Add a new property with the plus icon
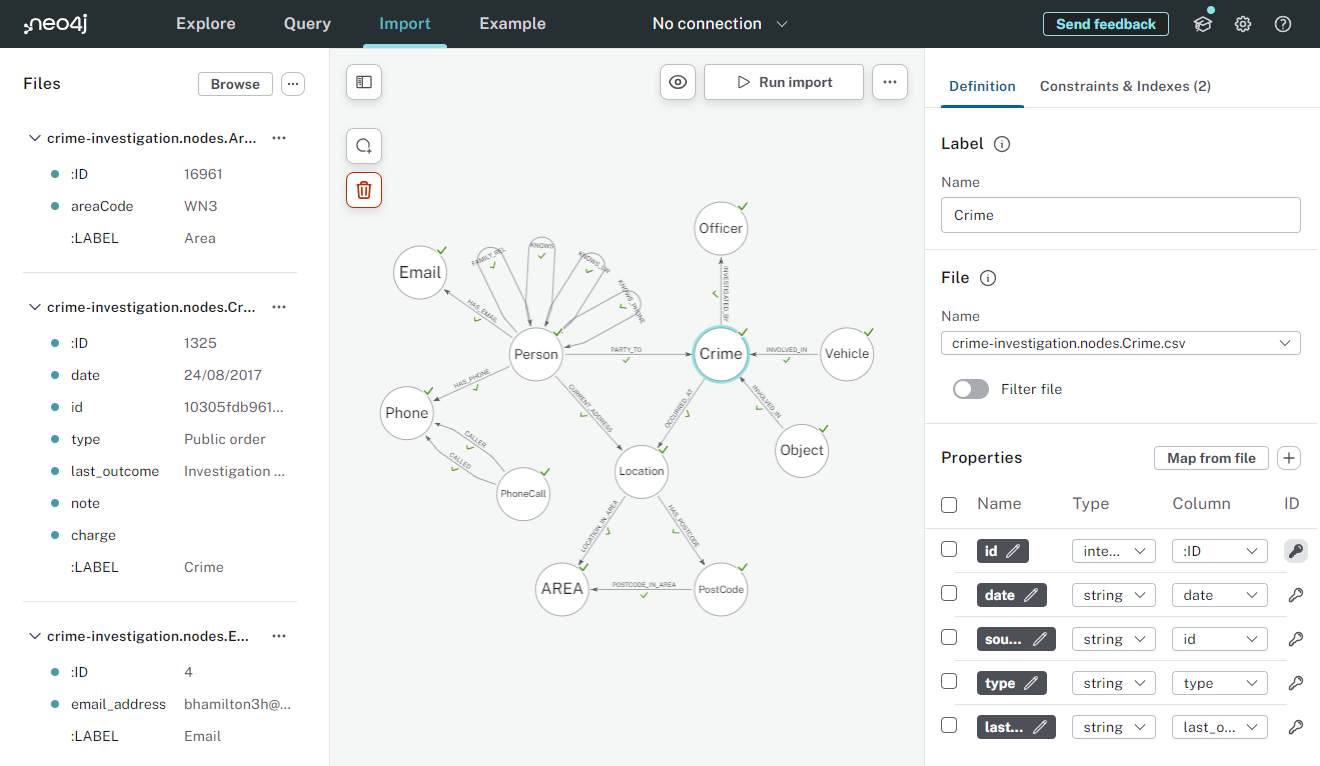1320x766 pixels. (x=1288, y=457)
